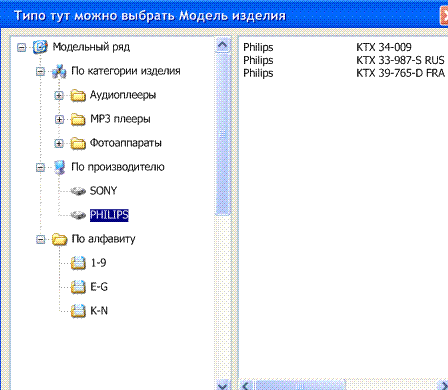Select the По производителю label
The height and width of the screenshot is (390, 448).
118,167
